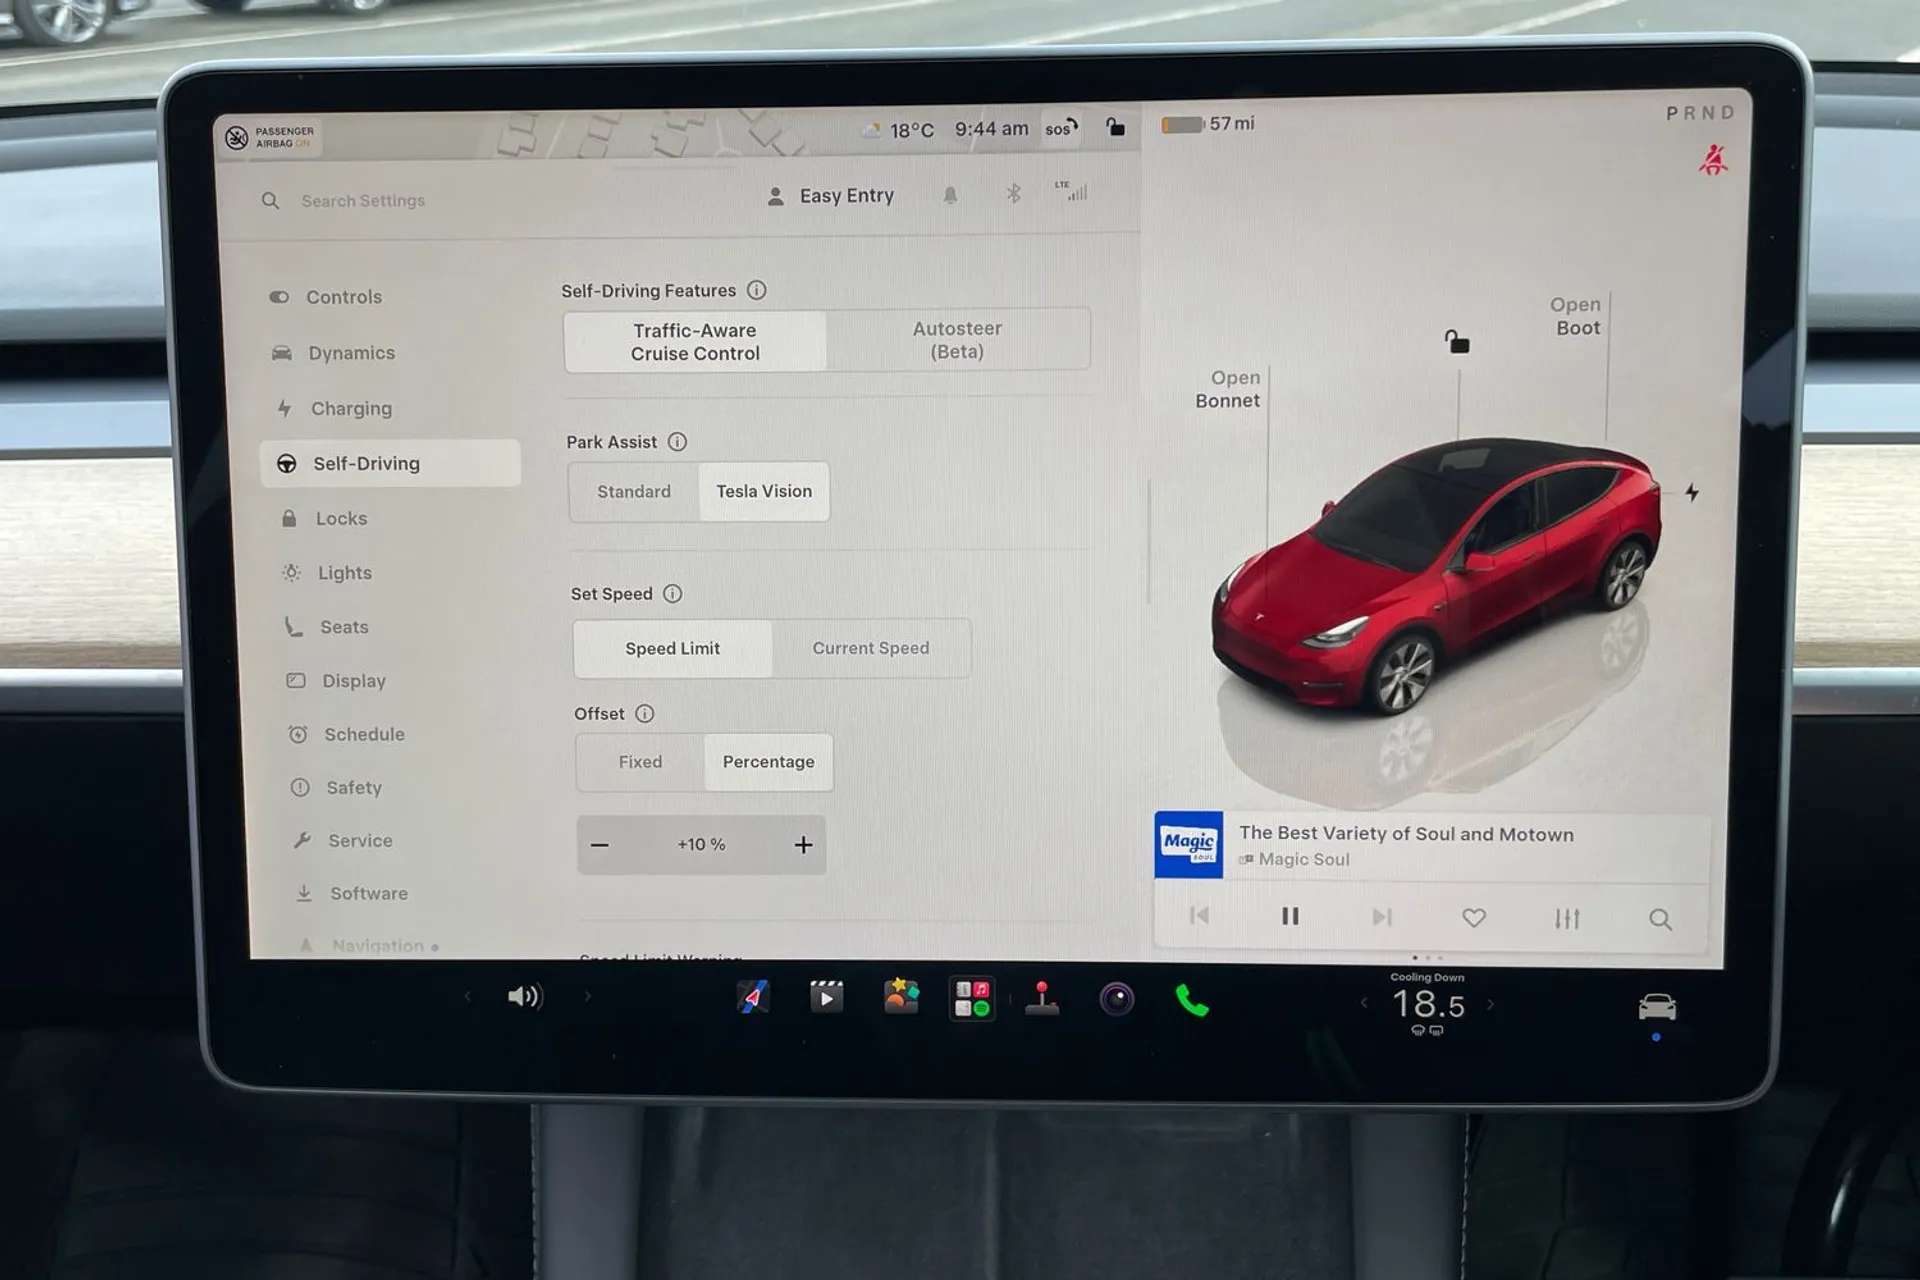Open Arcade joystick app
Screen dimensions: 1920x1280
[x=1042, y=998]
